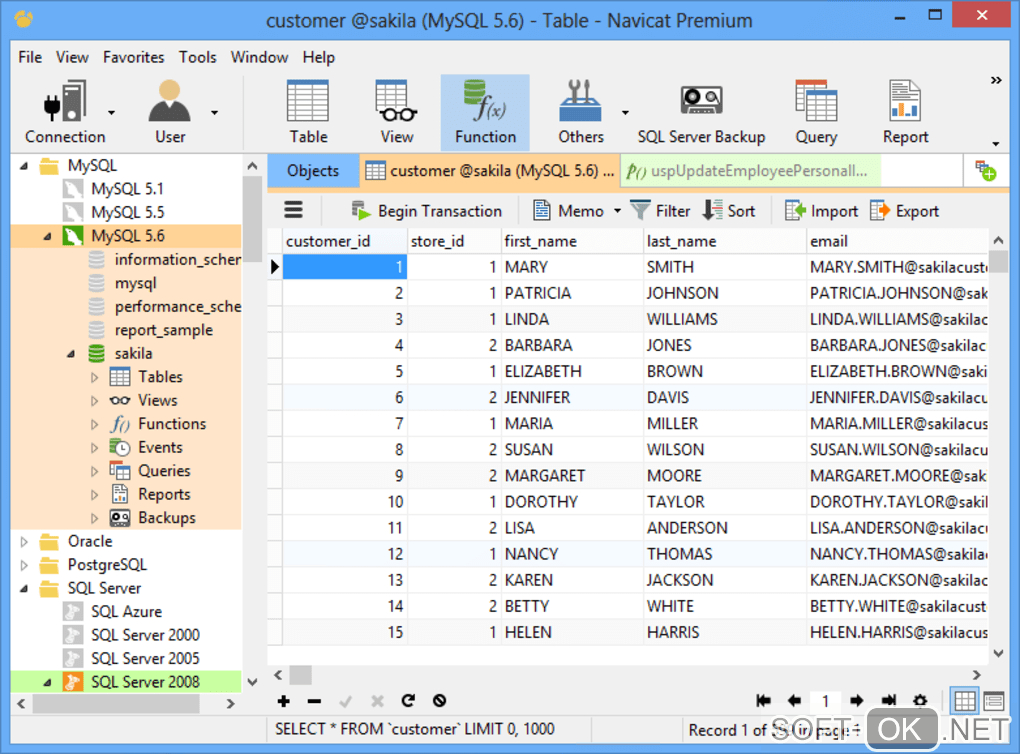Click the tree panel vertical scrollbar thumb

click(x=252, y=219)
